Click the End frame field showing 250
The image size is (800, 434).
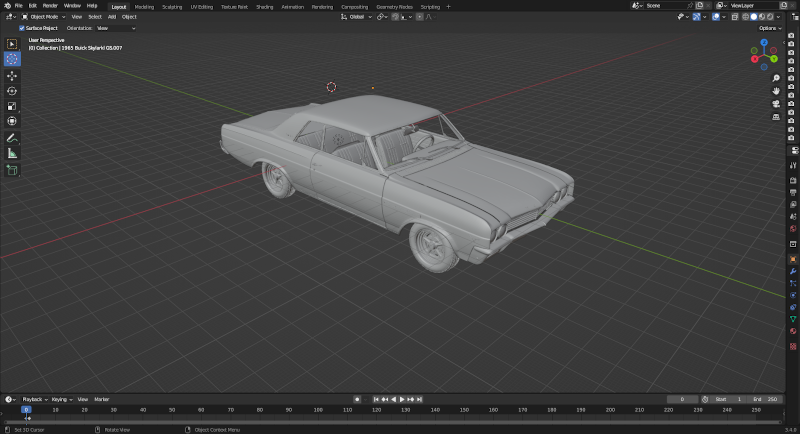tap(766, 399)
